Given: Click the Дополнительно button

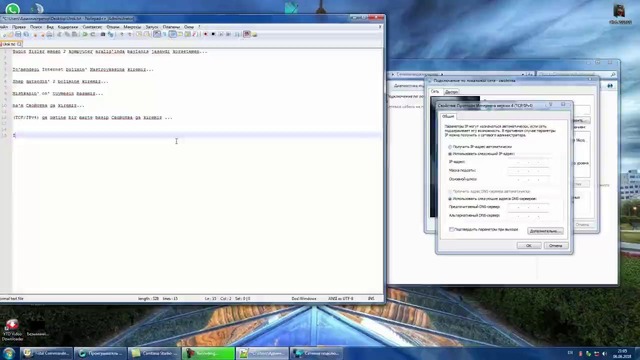Looking at the screenshot, I should pyautogui.click(x=545, y=231).
